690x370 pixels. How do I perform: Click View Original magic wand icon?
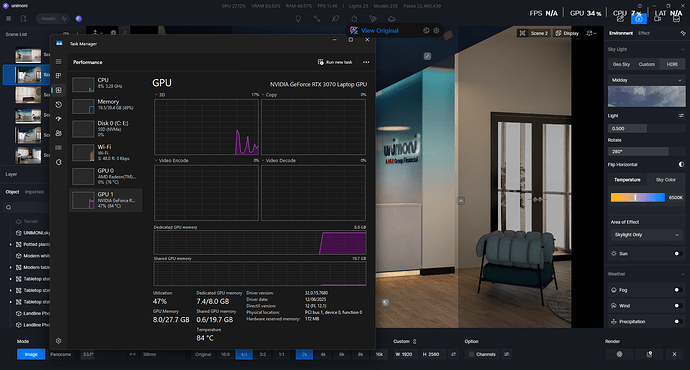point(354,30)
